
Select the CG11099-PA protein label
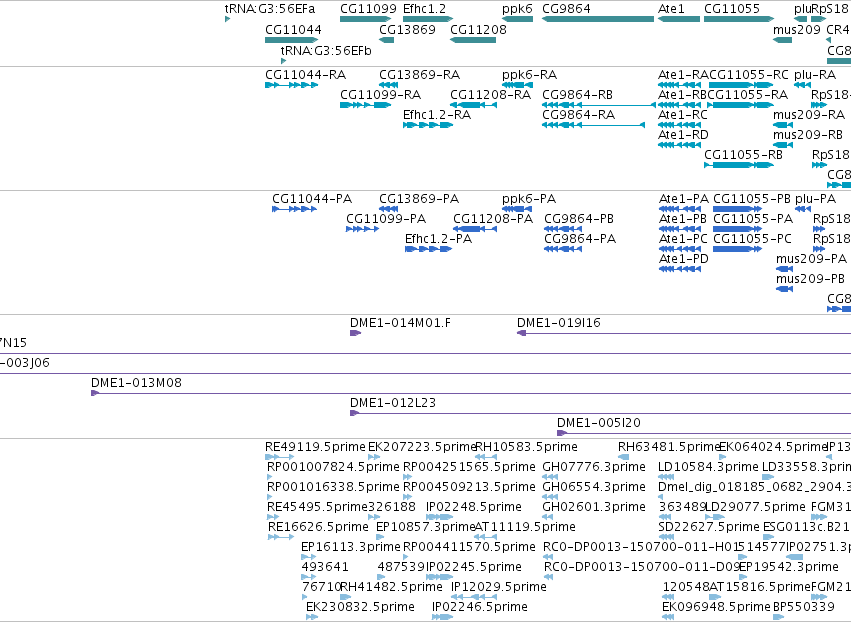point(386,219)
